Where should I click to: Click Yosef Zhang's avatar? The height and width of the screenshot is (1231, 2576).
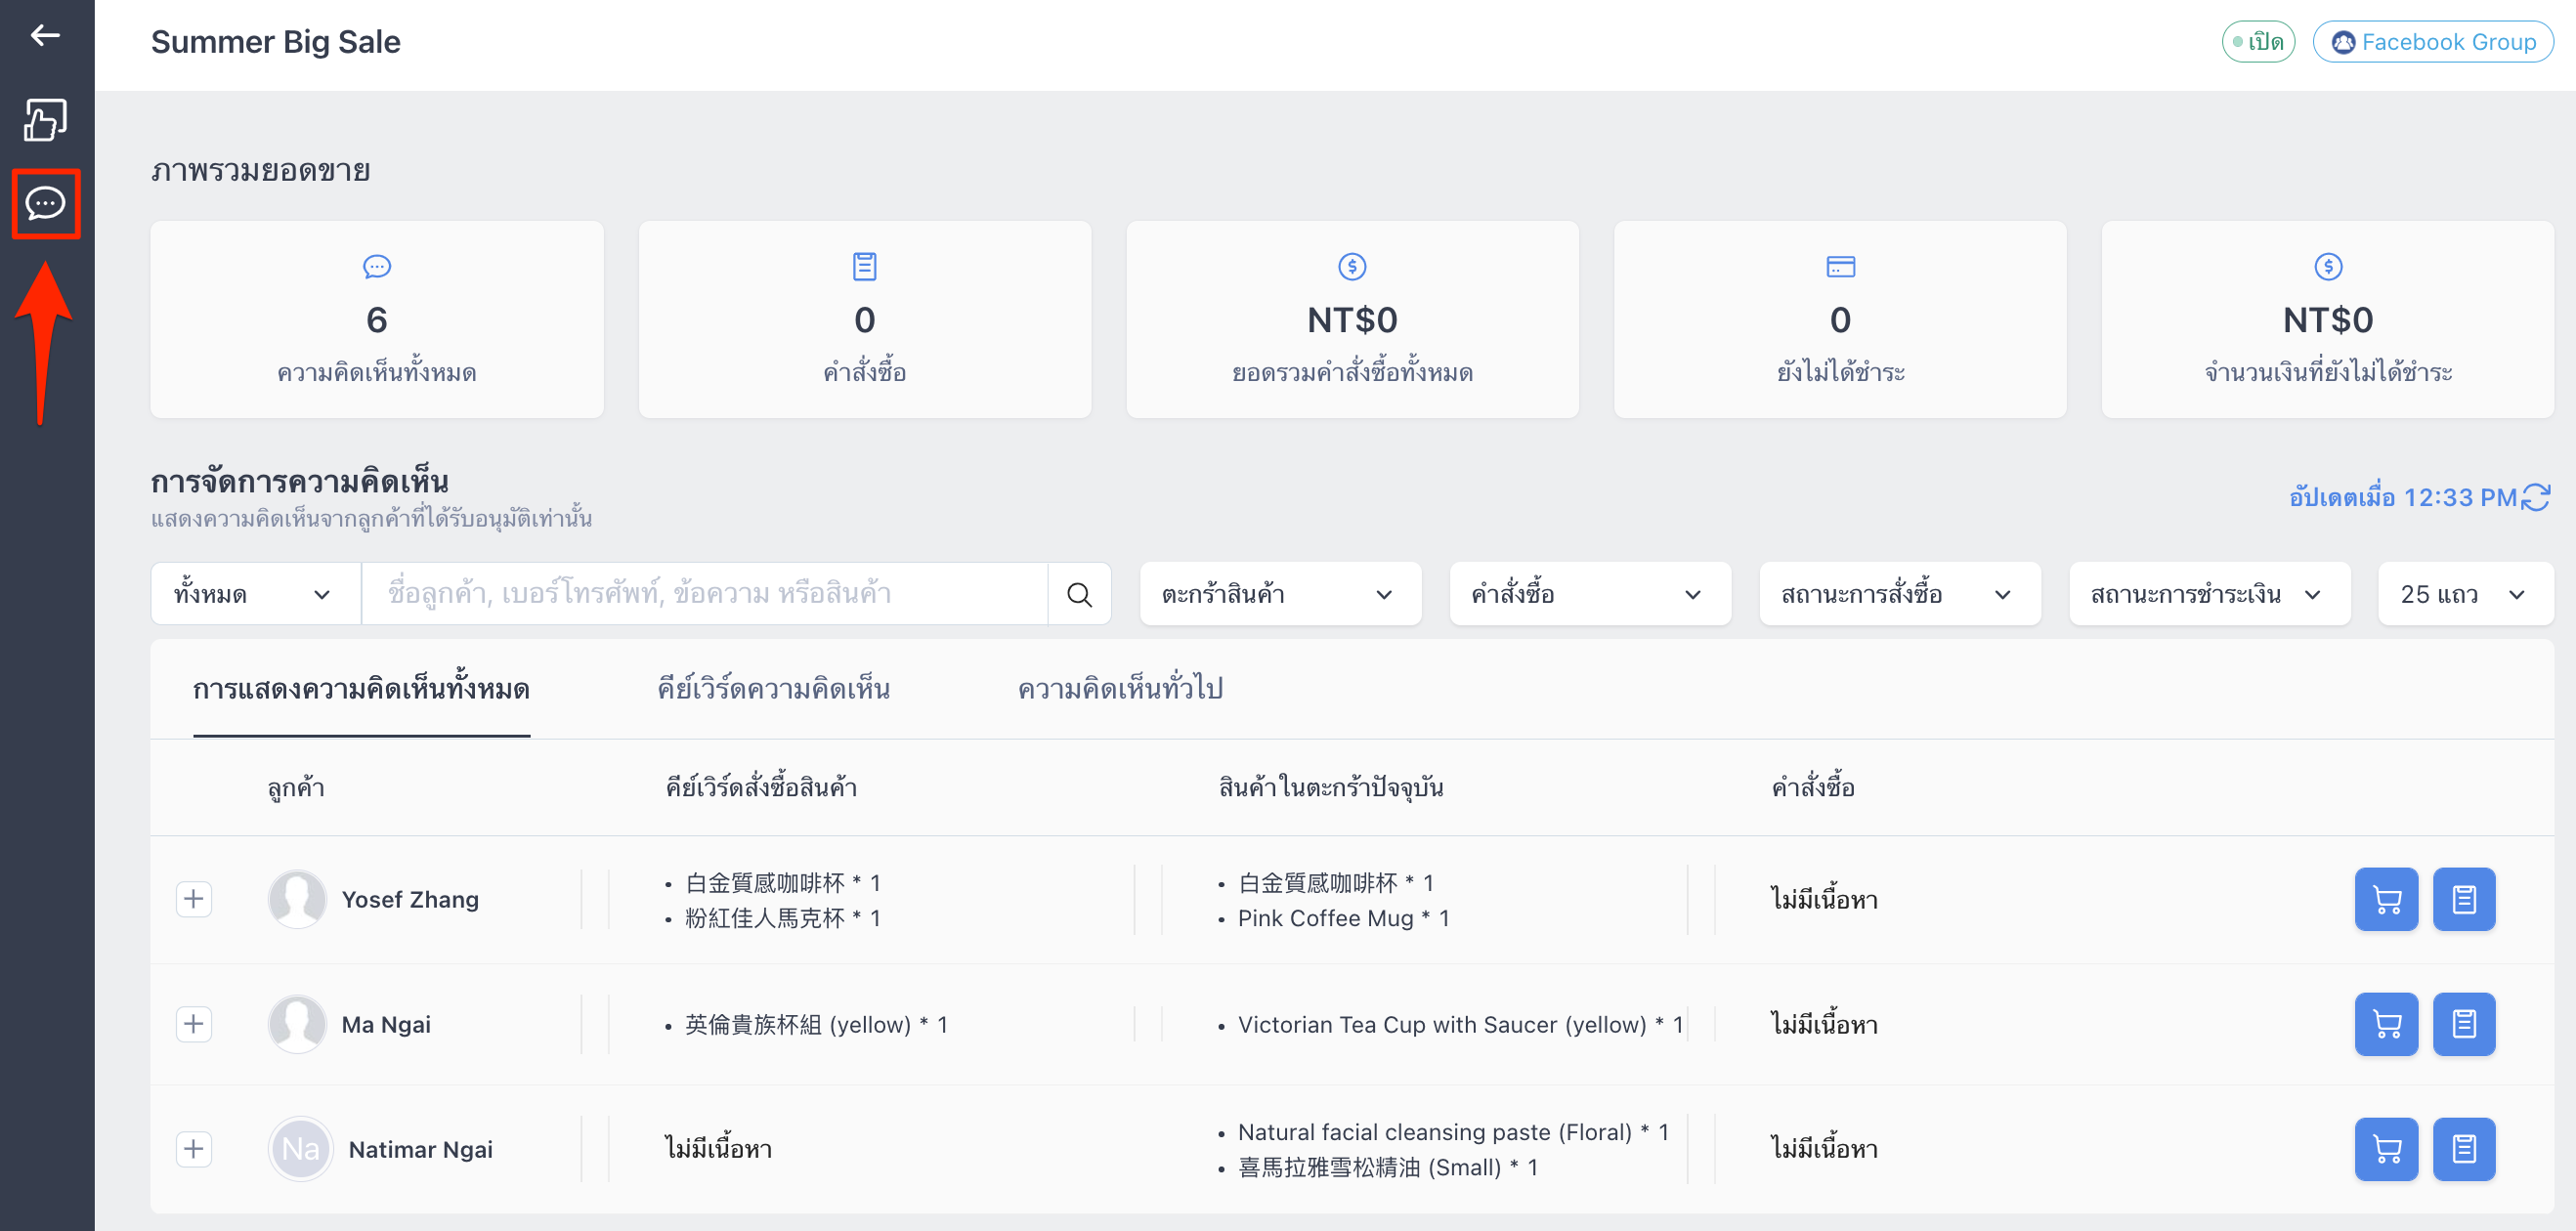coord(297,899)
